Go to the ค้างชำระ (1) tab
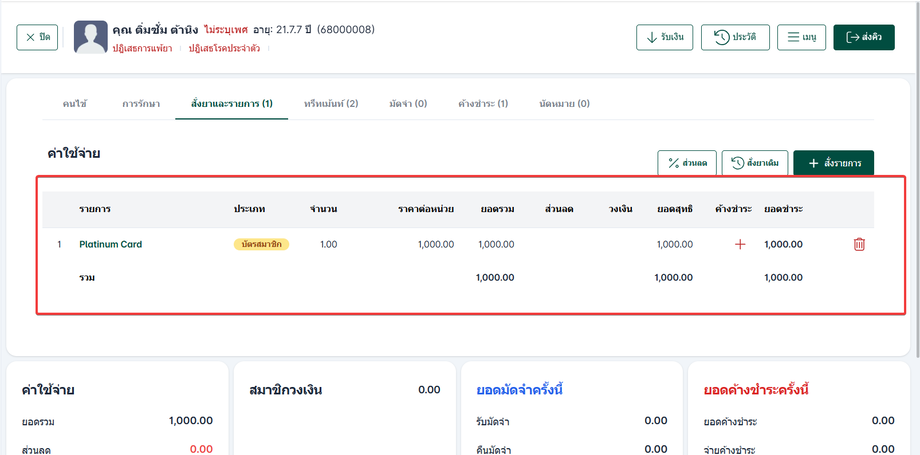Viewport: 920px width, 455px height. coord(483,104)
